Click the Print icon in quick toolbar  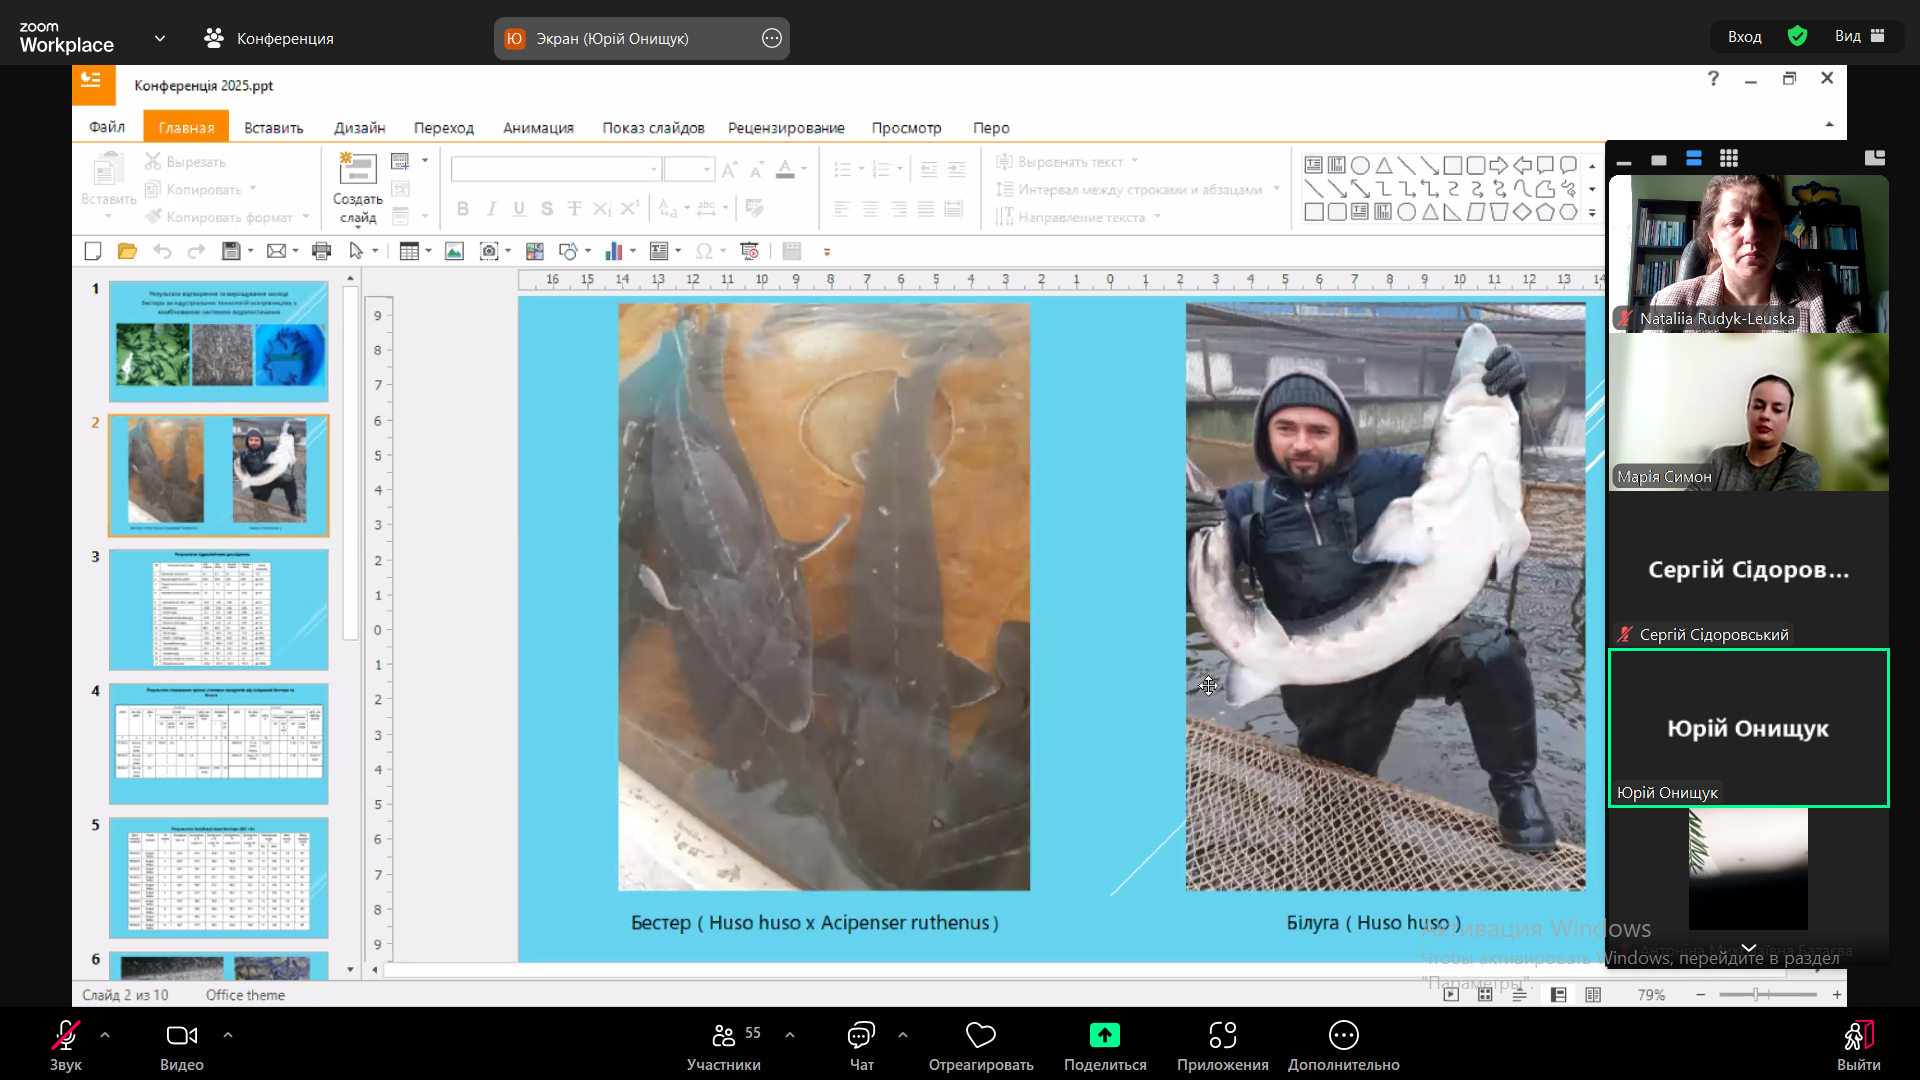point(321,251)
